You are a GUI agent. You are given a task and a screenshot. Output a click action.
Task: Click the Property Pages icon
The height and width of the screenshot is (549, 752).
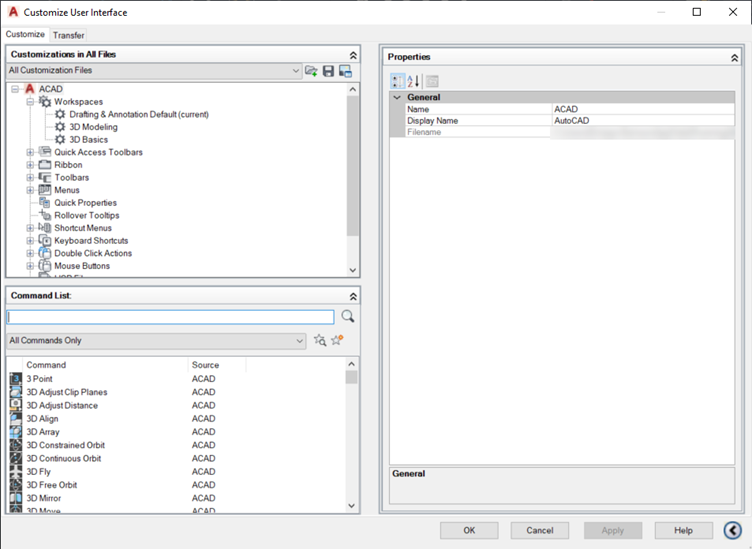click(x=432, y=81)
